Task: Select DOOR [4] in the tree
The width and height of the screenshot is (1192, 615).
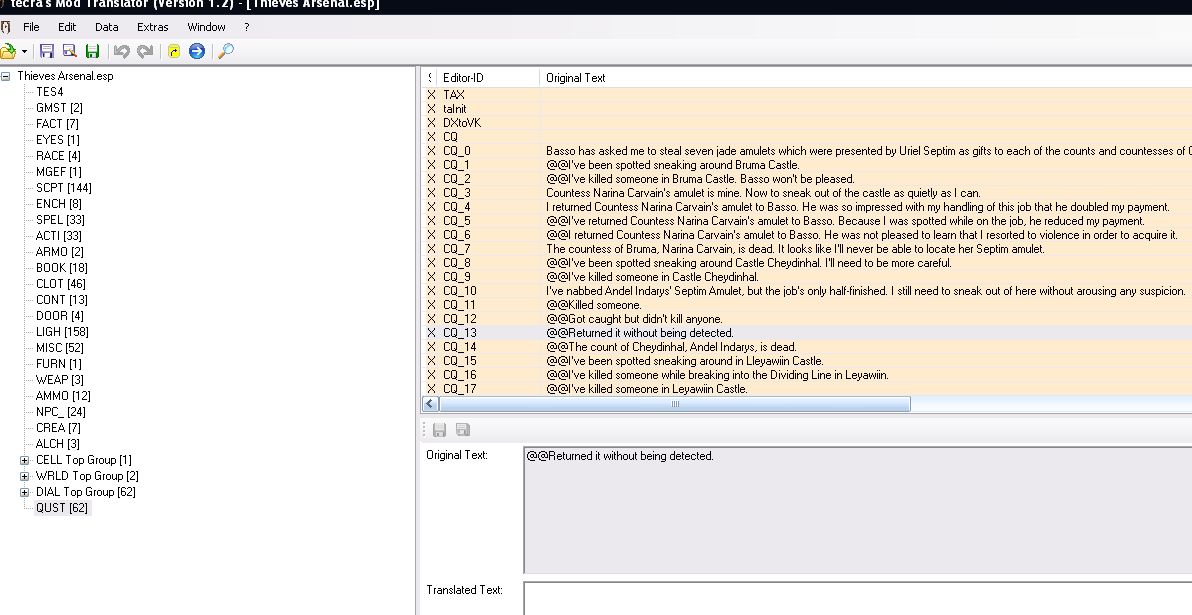Action: (x=60, y=315)
